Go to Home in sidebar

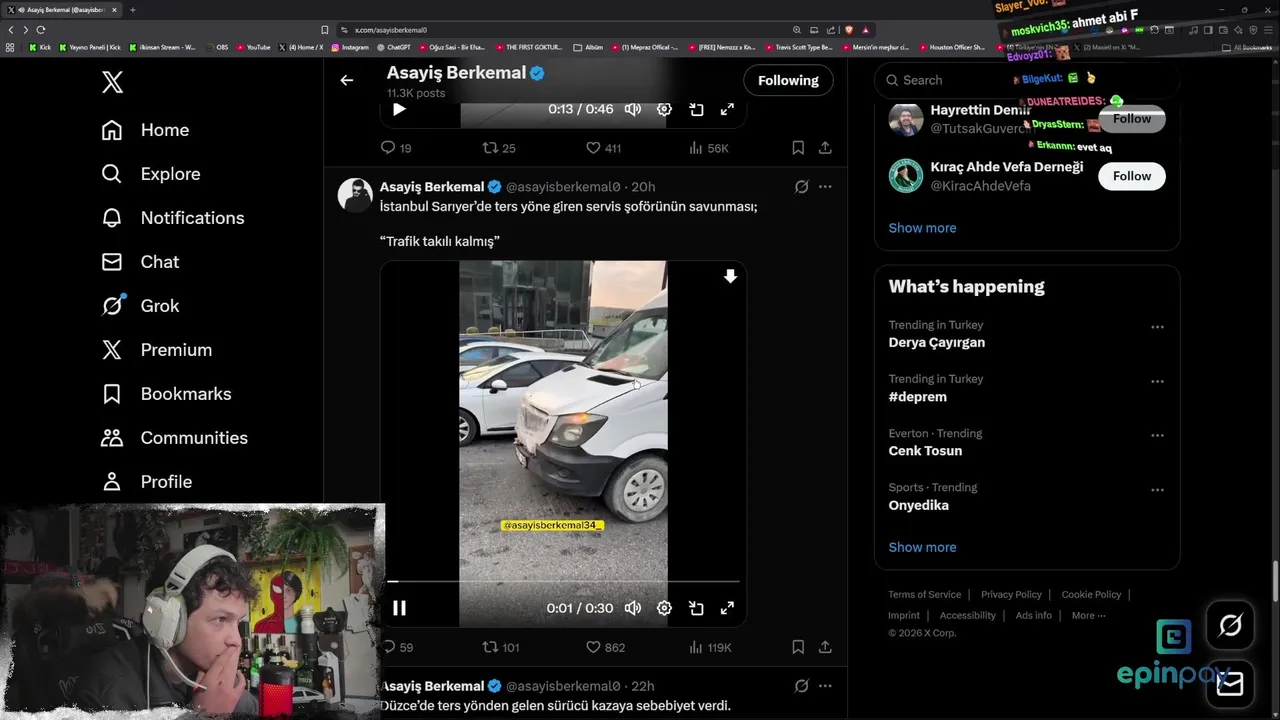tap(145, 130)
